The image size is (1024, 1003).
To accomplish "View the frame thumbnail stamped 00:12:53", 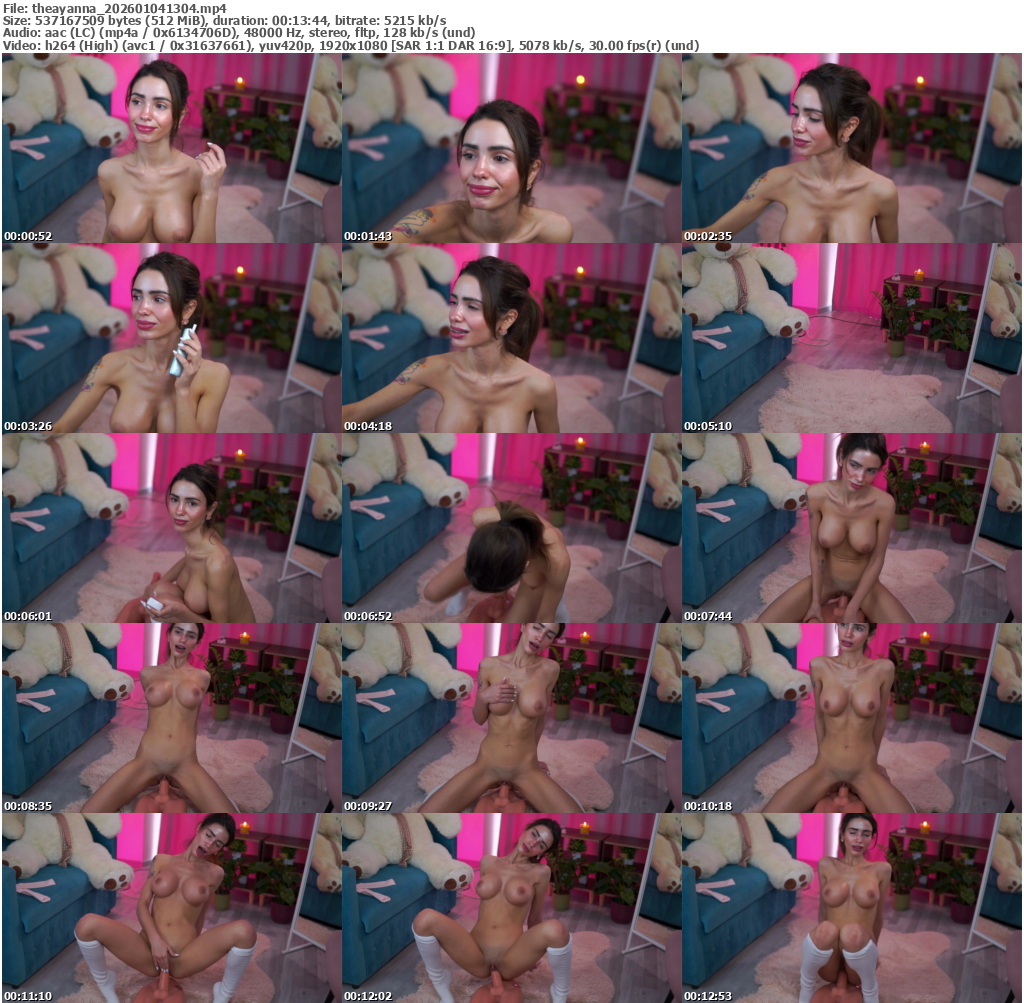I will point(852,908).
